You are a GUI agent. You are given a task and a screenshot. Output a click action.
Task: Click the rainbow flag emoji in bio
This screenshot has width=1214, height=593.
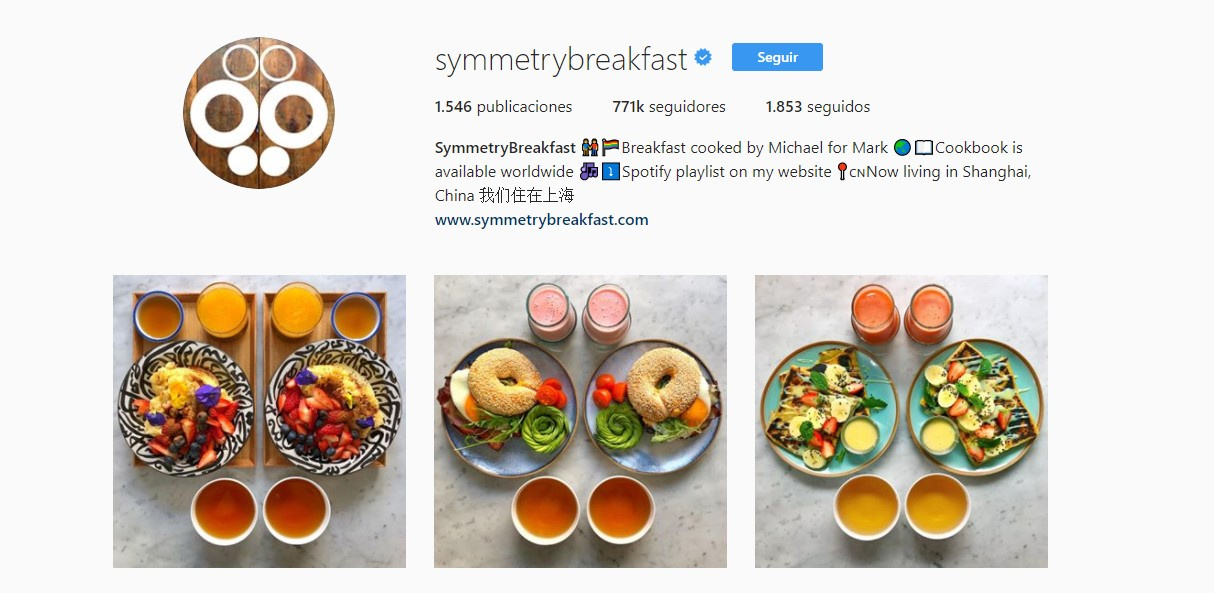point(610,148)
